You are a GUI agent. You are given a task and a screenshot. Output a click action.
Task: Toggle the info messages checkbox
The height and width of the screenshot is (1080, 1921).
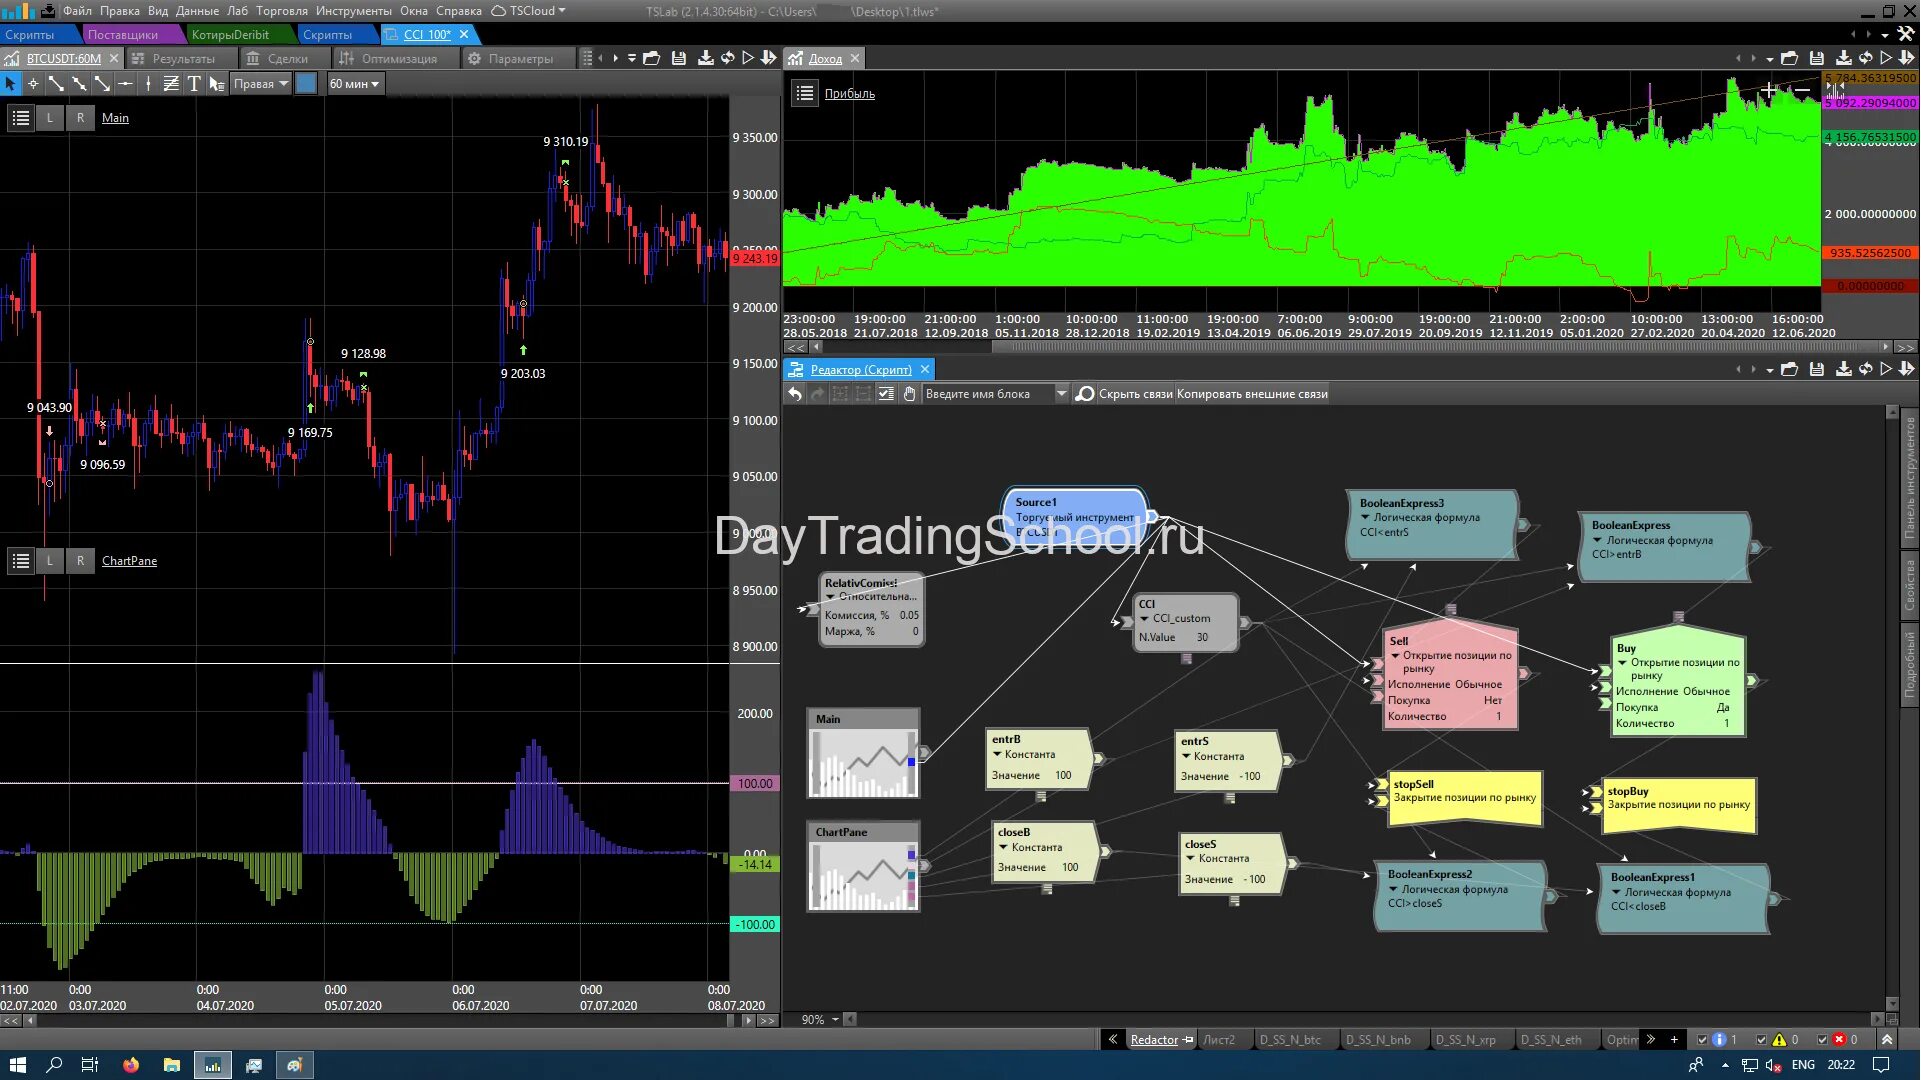click(1703, 1040)
